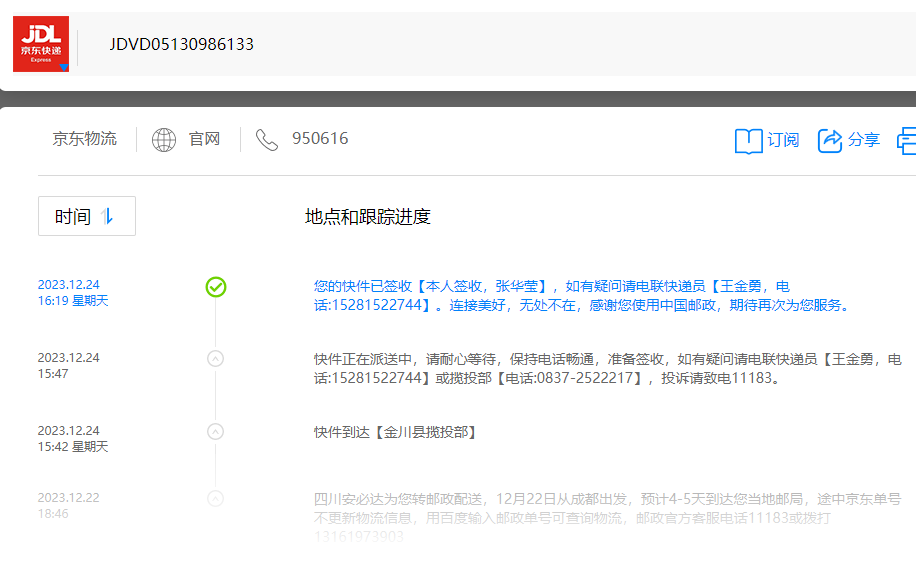This screenshot has height=562, width=916.
Task: Click timeline marker for 18:46 entry
Action: 216,498
